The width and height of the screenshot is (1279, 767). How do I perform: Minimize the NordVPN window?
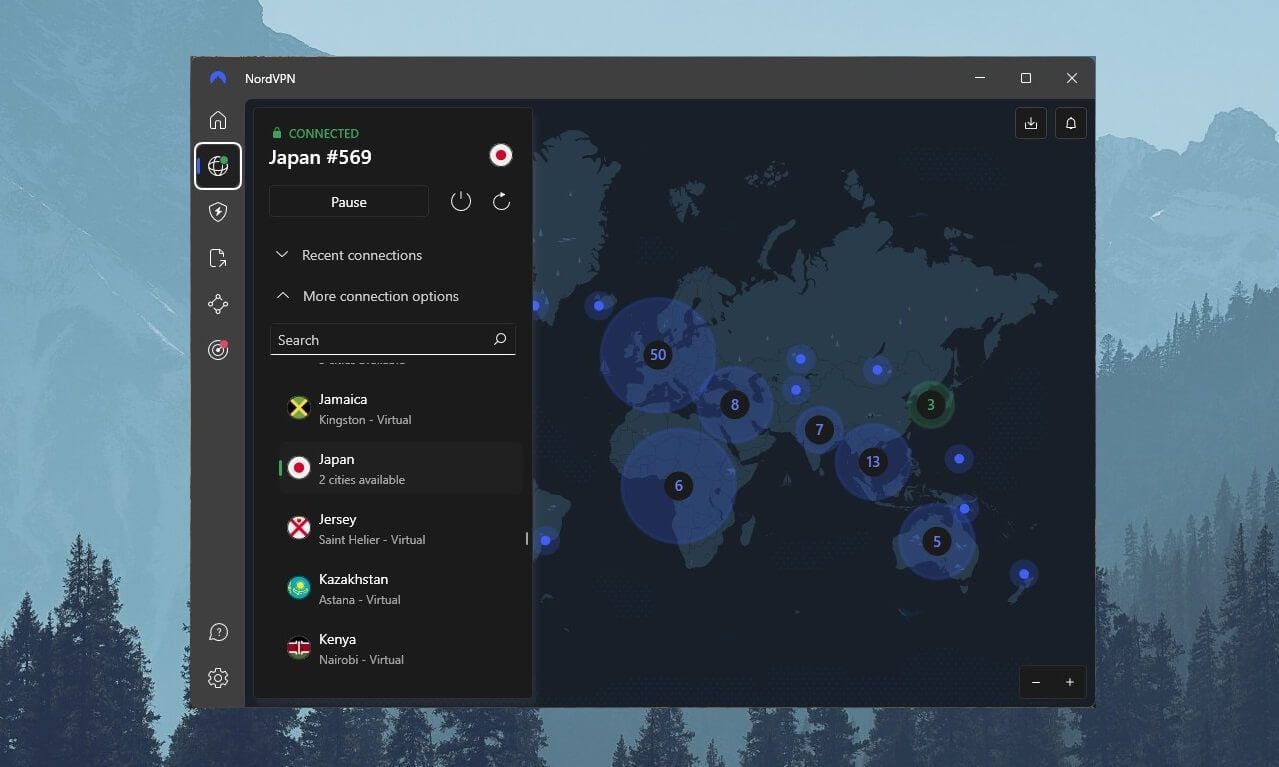point(980,78)
